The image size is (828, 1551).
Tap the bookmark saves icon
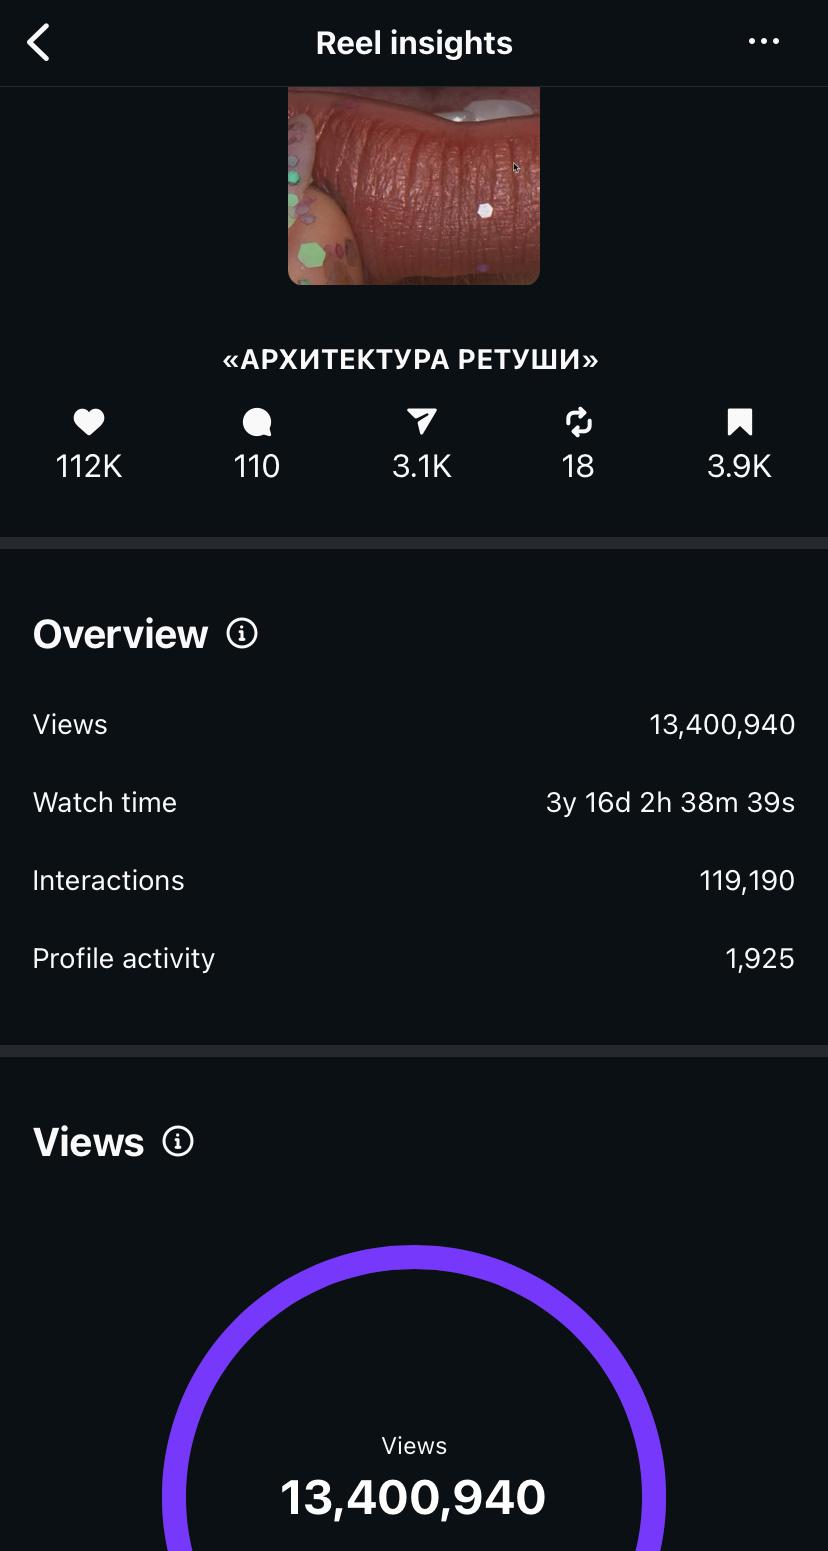[739, 423]
